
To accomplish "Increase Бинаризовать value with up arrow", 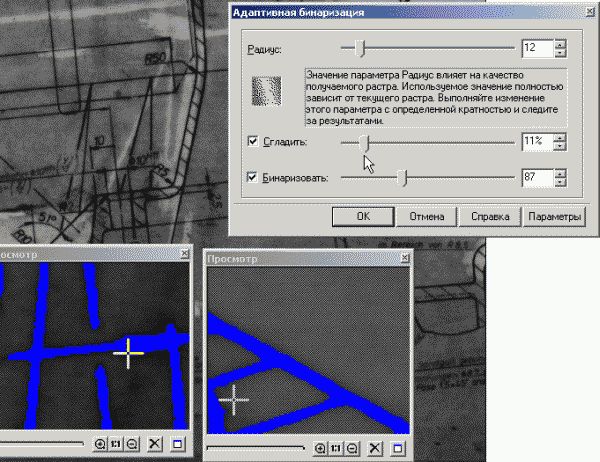I will tap(560, 173).
